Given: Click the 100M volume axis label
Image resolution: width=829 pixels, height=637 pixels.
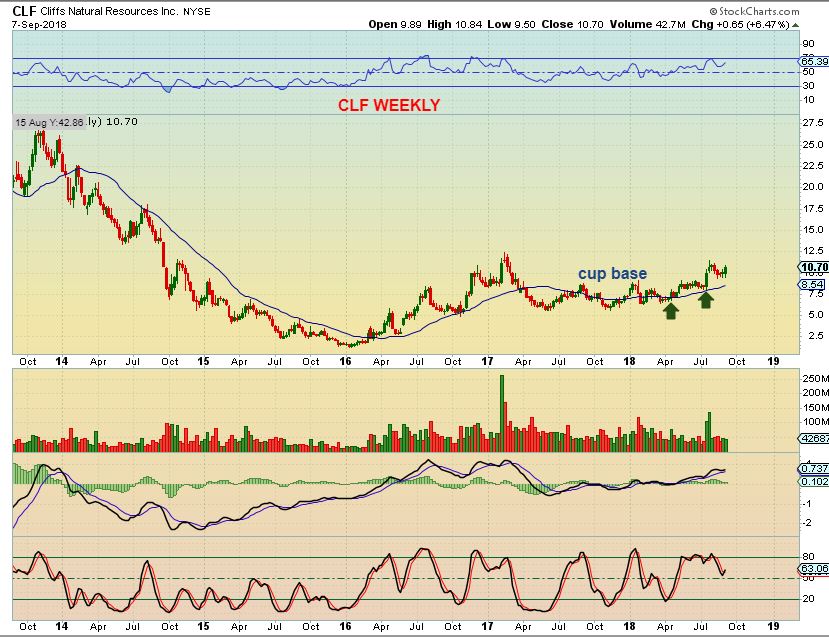Looking at the screenshot, I should [815, 422].
